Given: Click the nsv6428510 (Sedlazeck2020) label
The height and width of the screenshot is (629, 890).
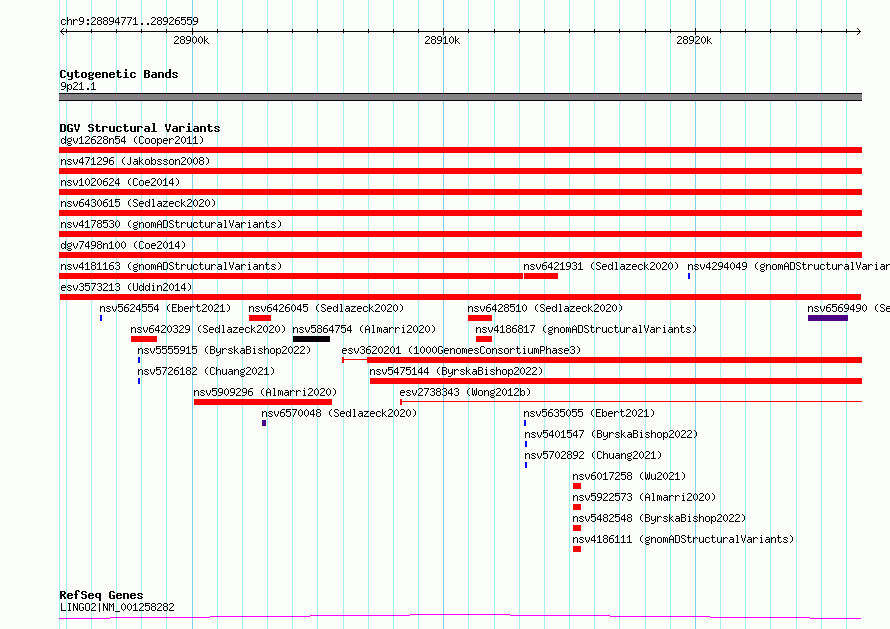Looking at the screenshot, I should [545, 308].
